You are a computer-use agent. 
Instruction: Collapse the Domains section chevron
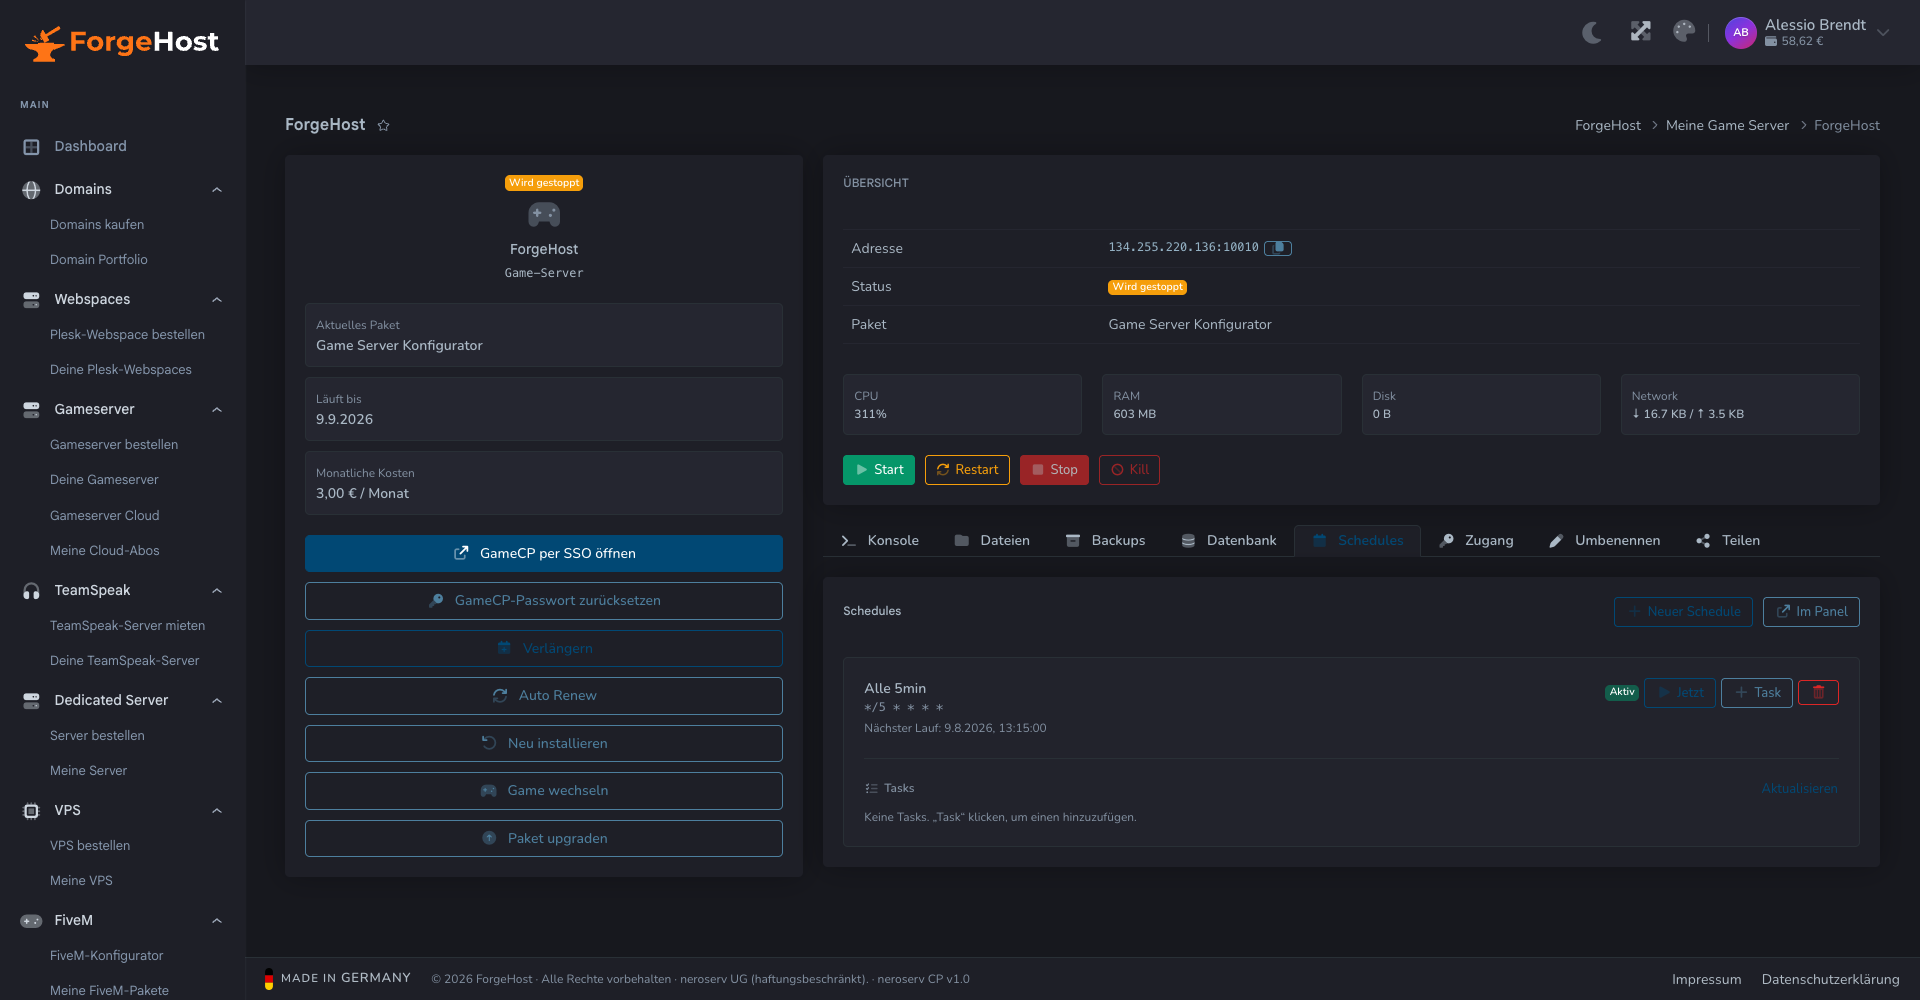click(217, 190)
